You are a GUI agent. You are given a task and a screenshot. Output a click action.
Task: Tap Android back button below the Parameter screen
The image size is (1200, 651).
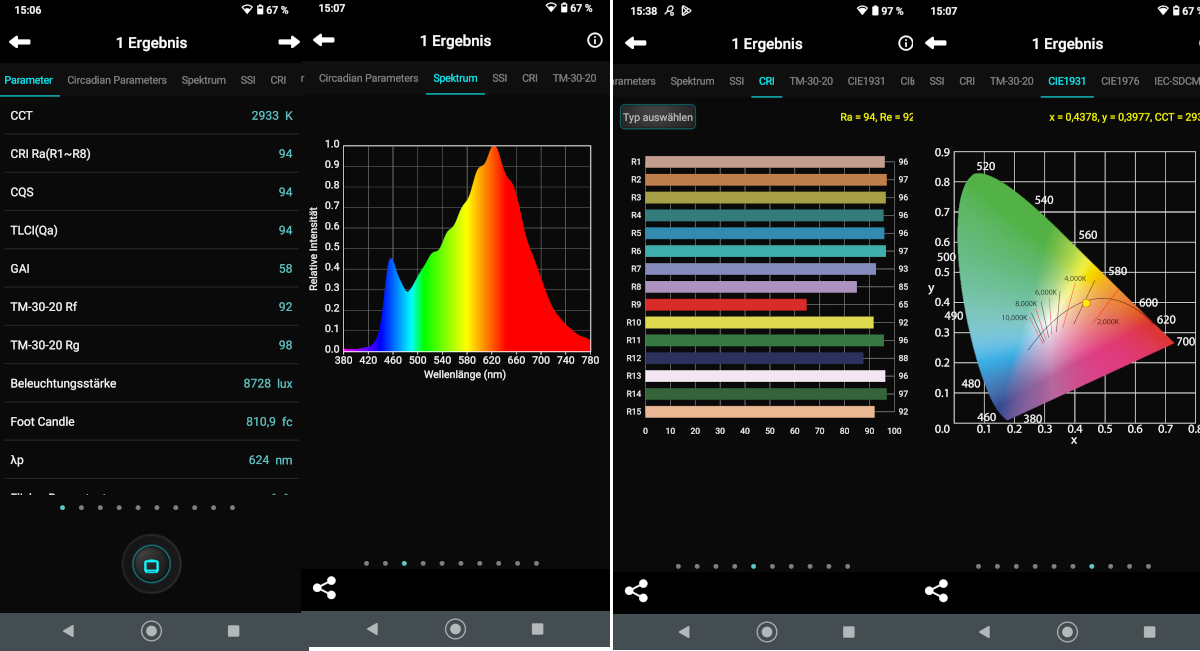coord(68,631)
